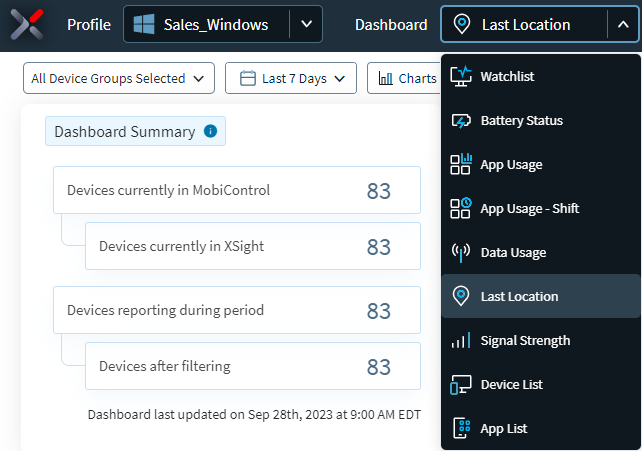Select Watchlist from the dashboard menu
Viewport: 642px width, 451px height.
541,77
